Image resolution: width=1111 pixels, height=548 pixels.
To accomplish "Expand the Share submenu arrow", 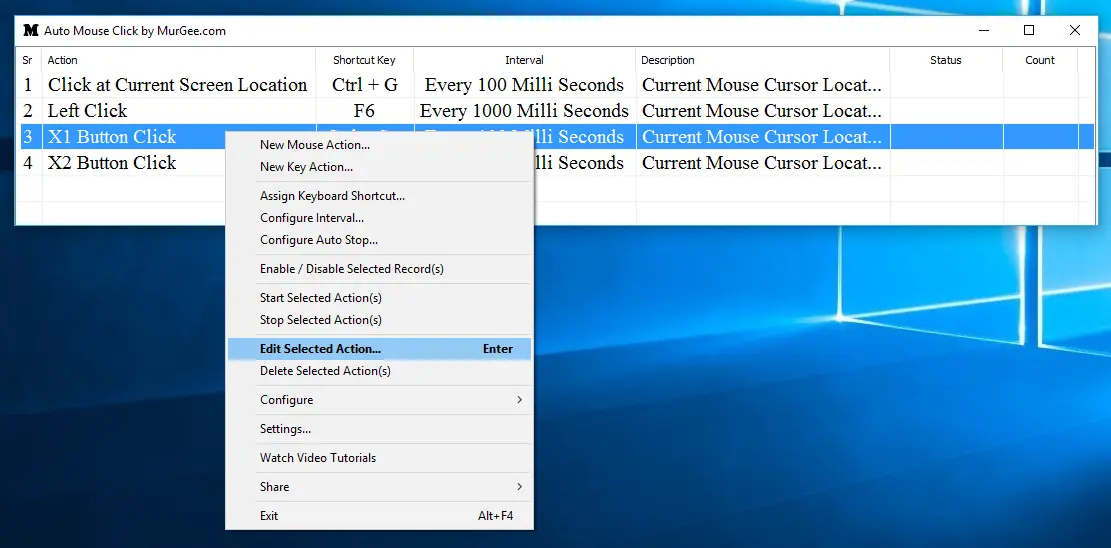I will pyautogui.click(x=519, y=487).
